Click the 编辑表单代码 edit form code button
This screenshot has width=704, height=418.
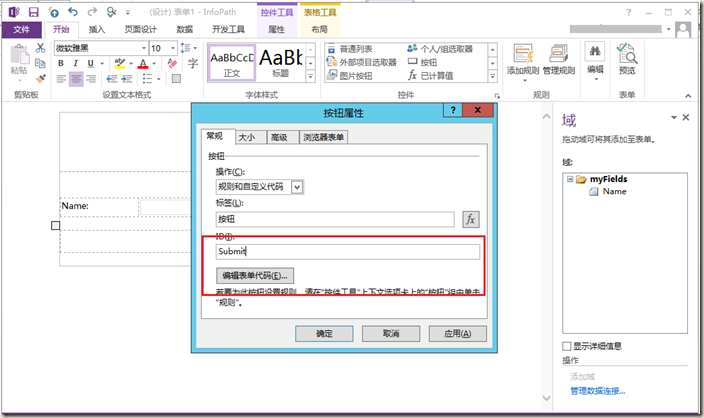click(x=255, y=275)
